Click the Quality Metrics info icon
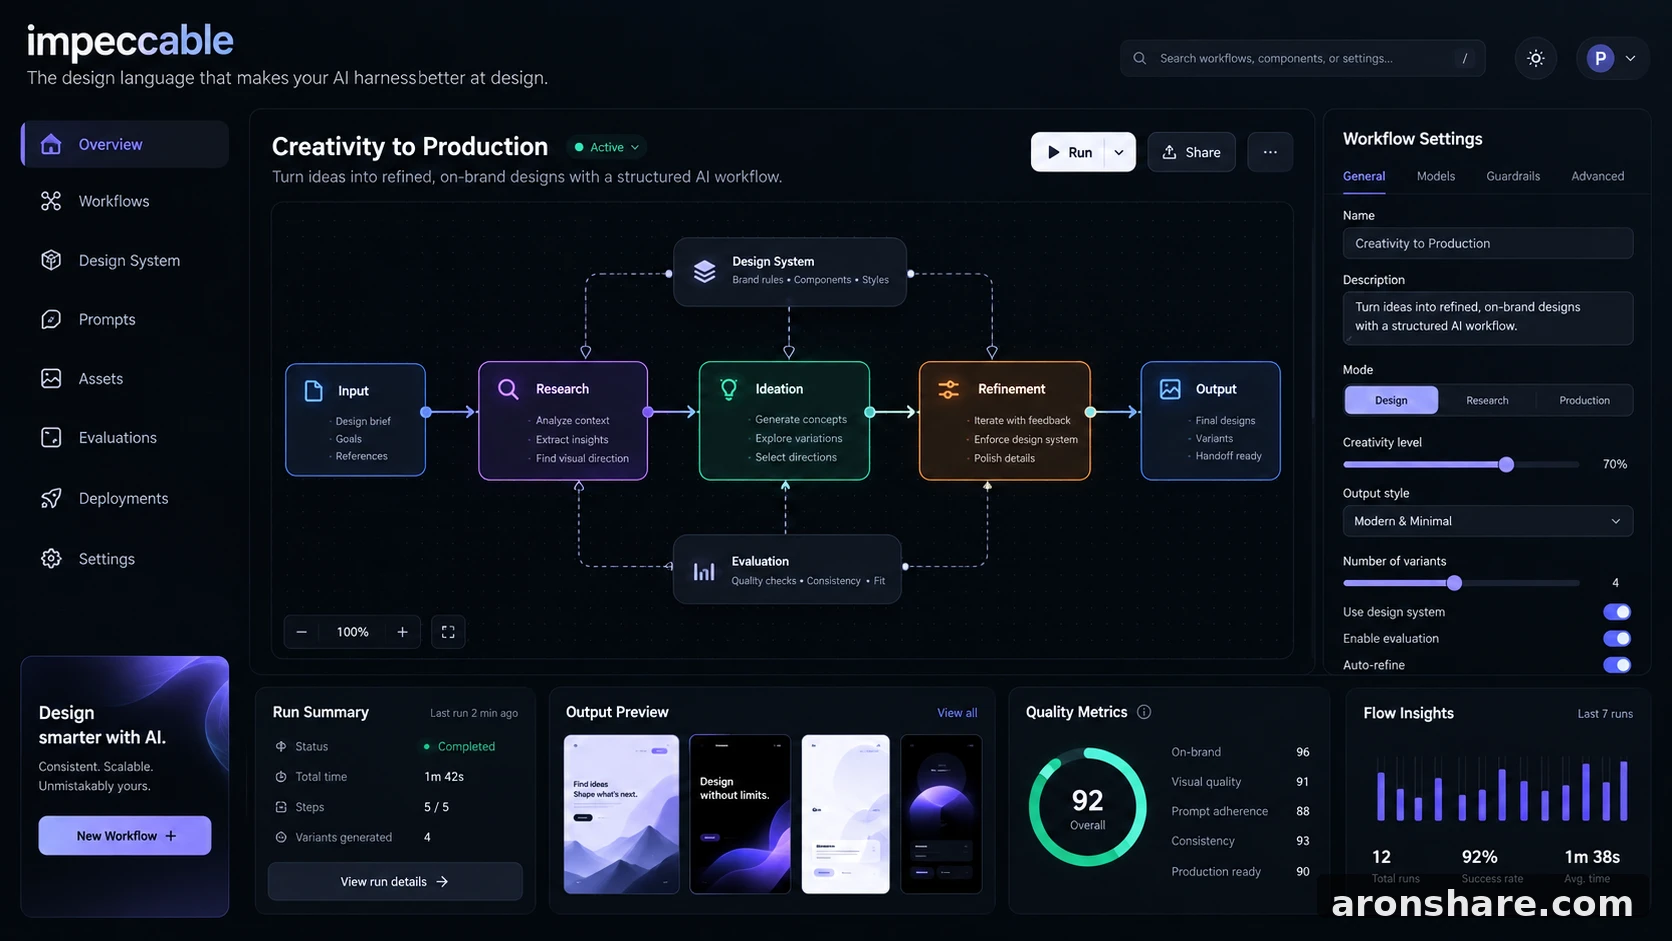The width and height of the screenshot is (1672, 941). (x=1144, y=712)
